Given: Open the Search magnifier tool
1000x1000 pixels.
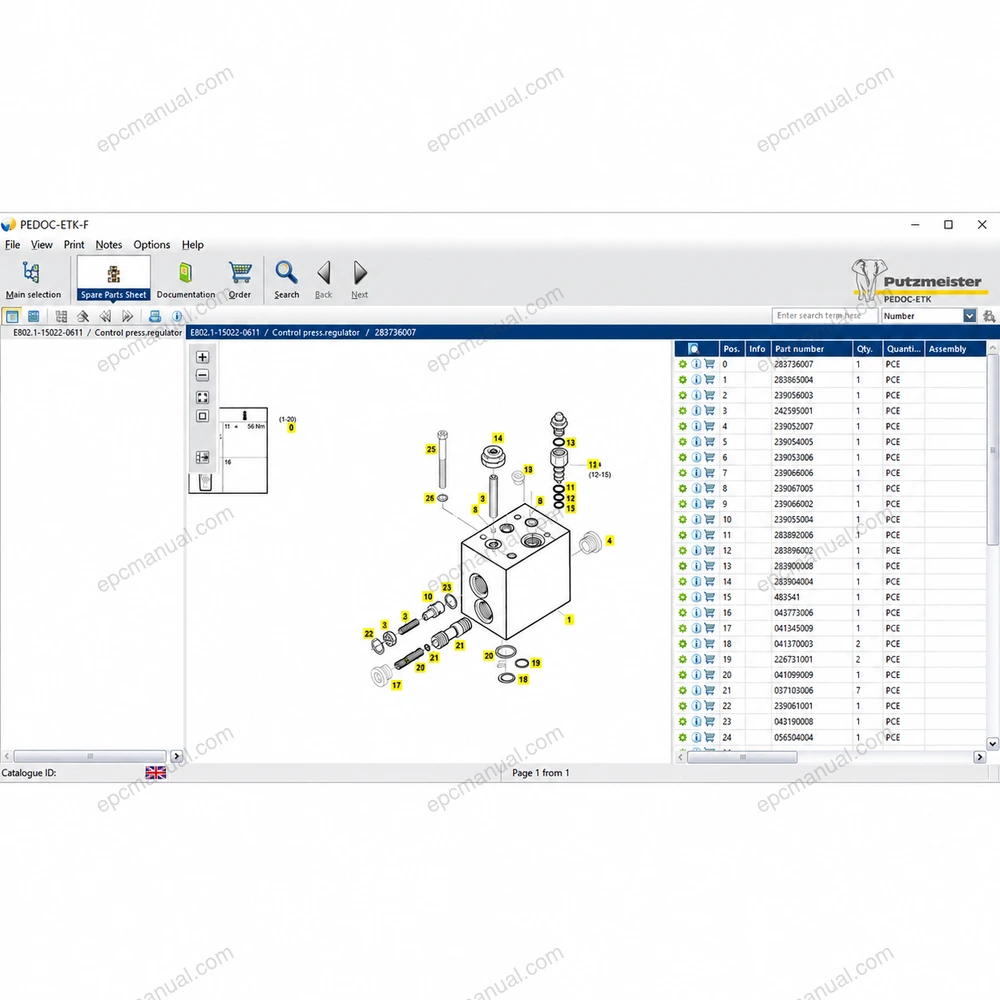Looking at the screenshot, I should [x=286, y=279].
